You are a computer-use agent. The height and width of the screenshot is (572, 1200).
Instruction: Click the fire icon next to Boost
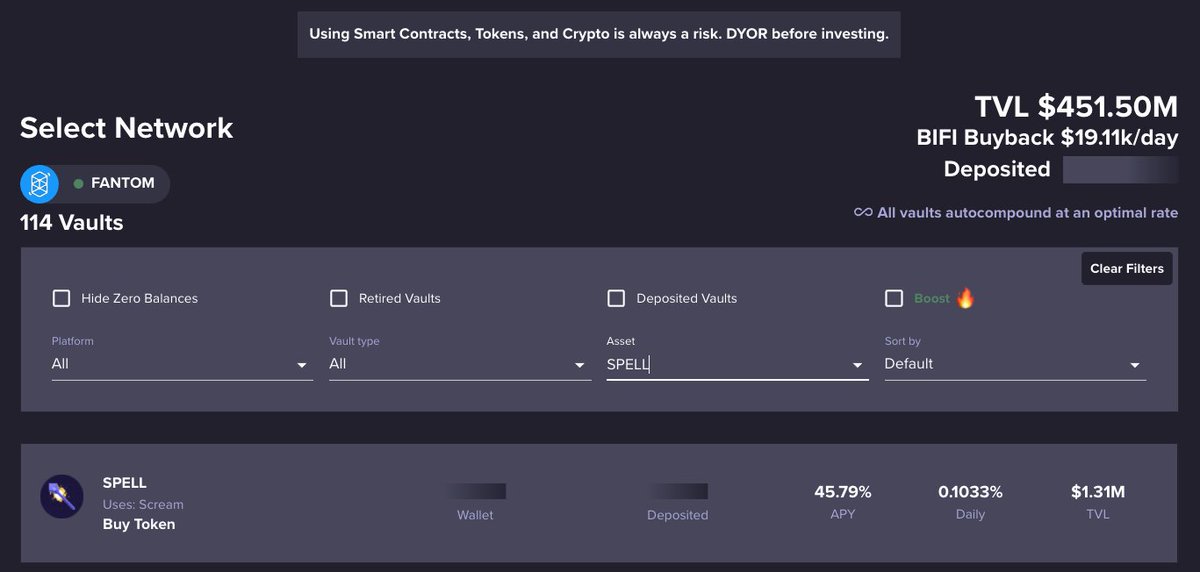tap(965, 298)
